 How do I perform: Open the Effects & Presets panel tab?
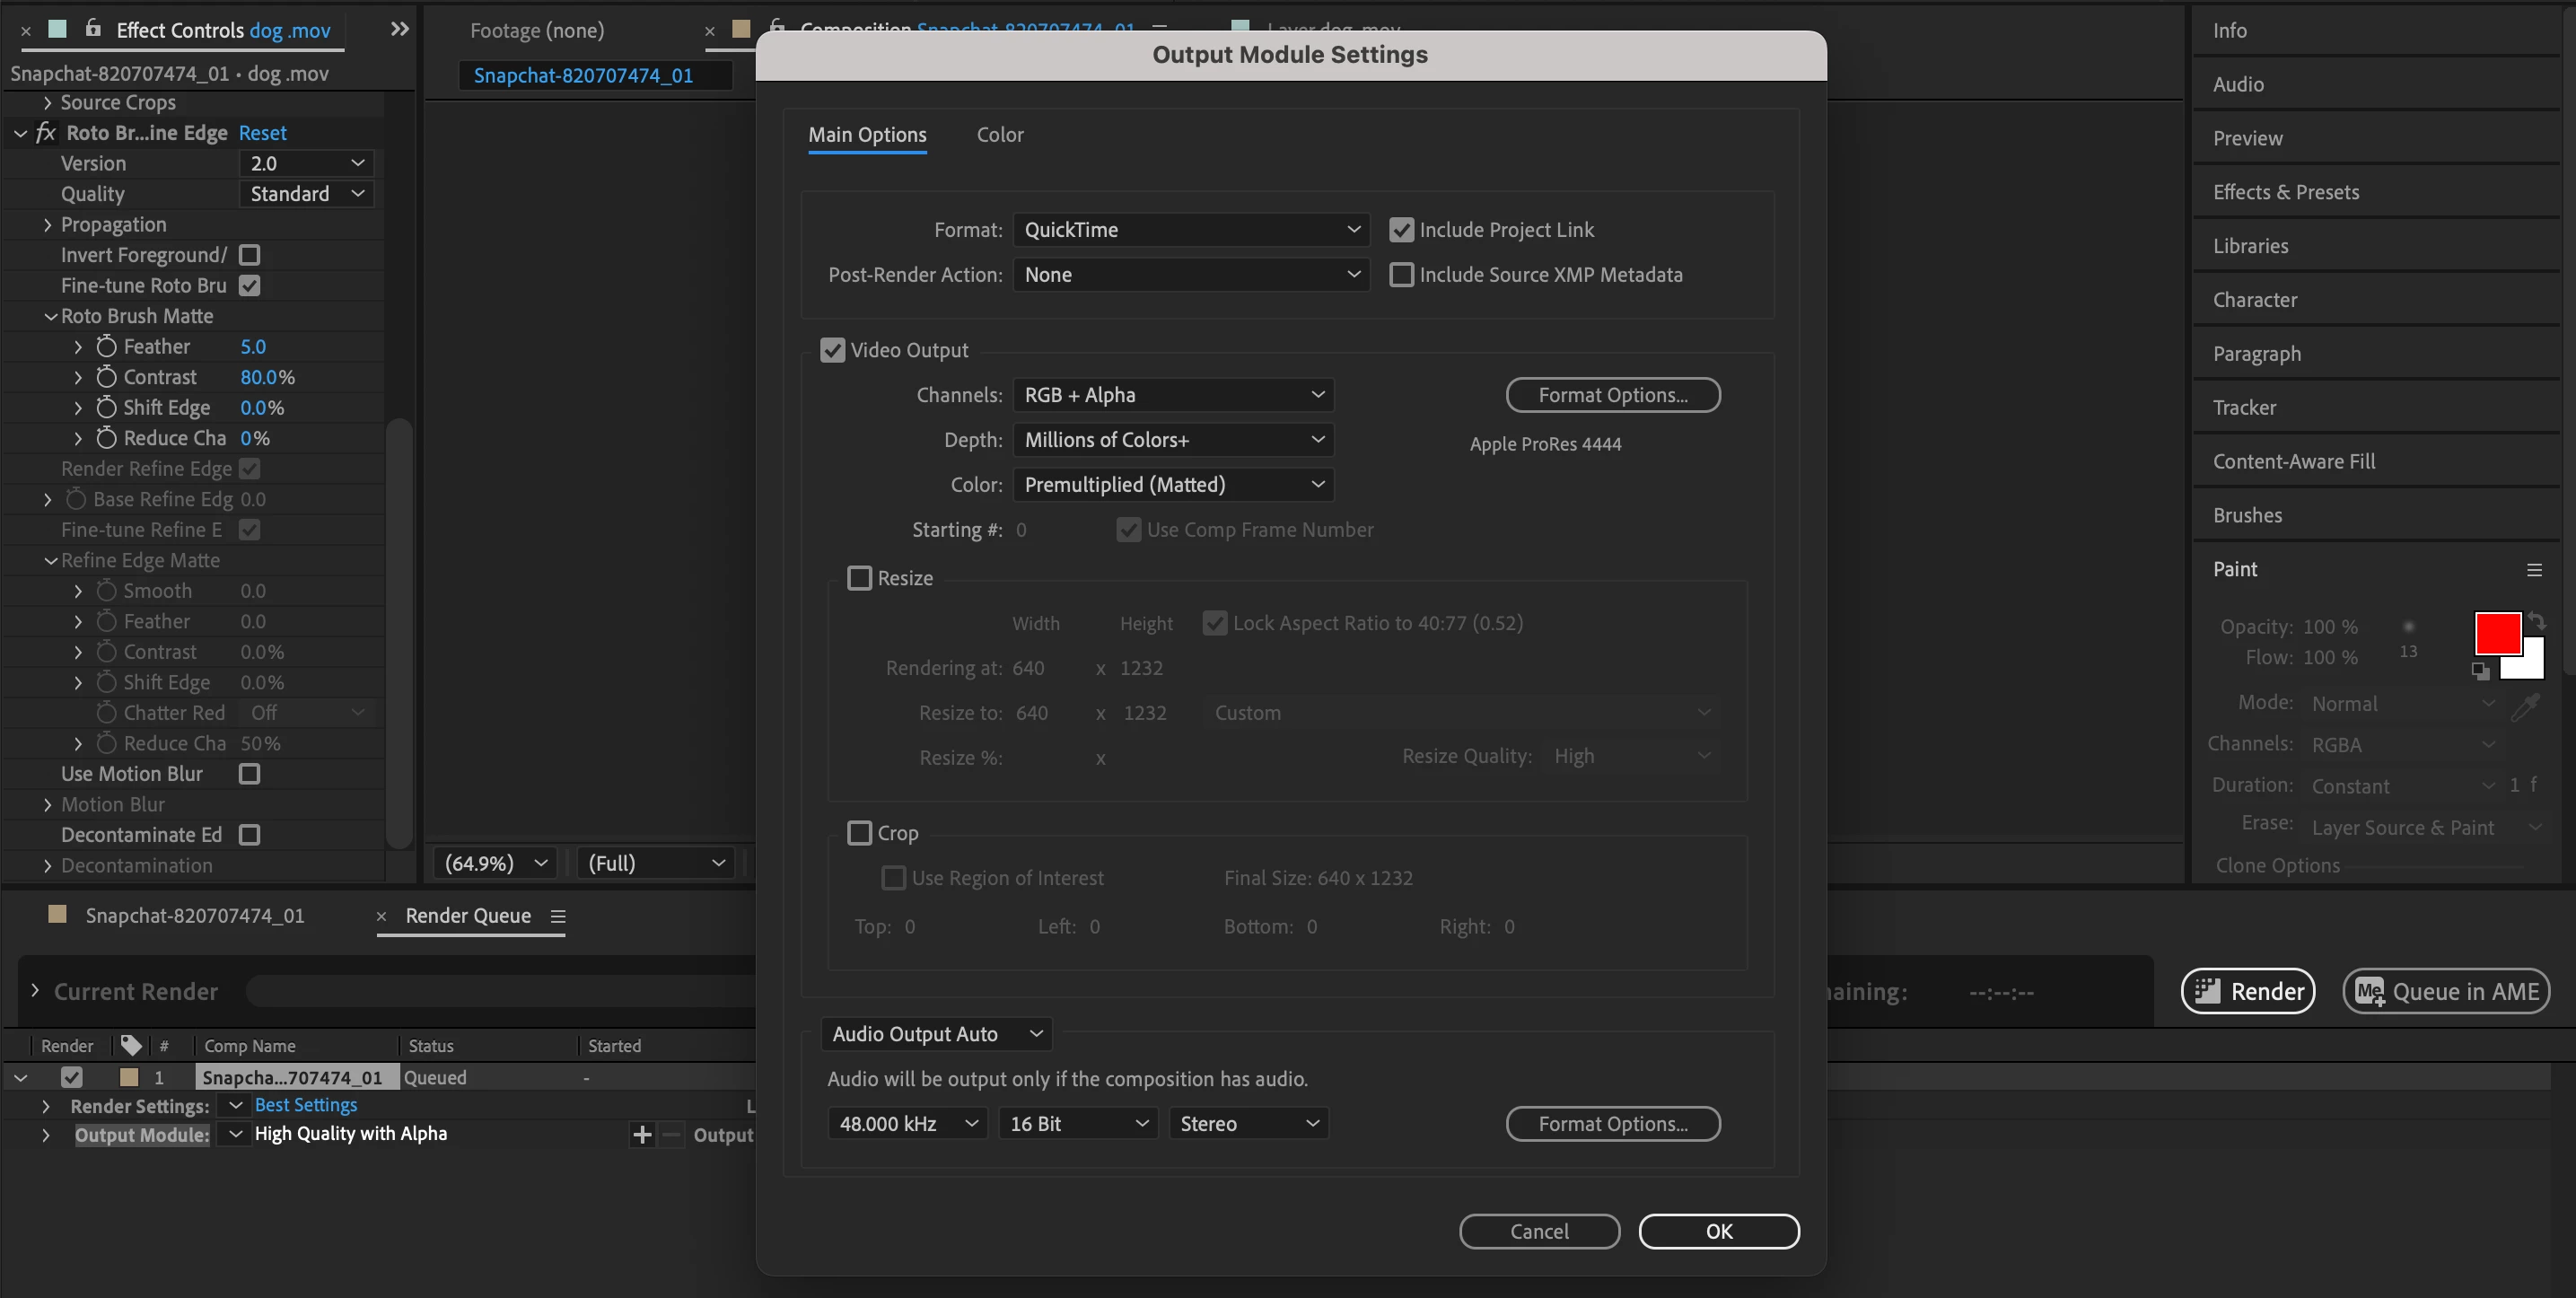[x=2285, y=192]
